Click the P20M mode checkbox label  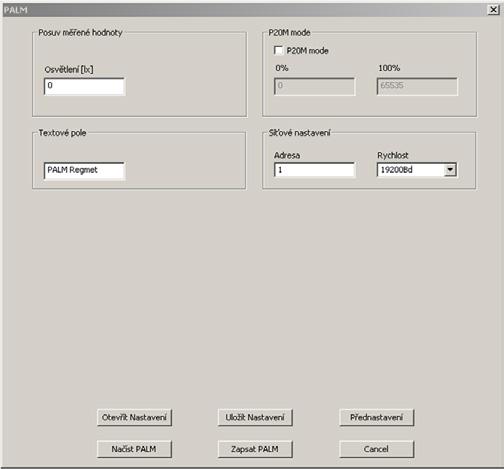coord(307,51)
